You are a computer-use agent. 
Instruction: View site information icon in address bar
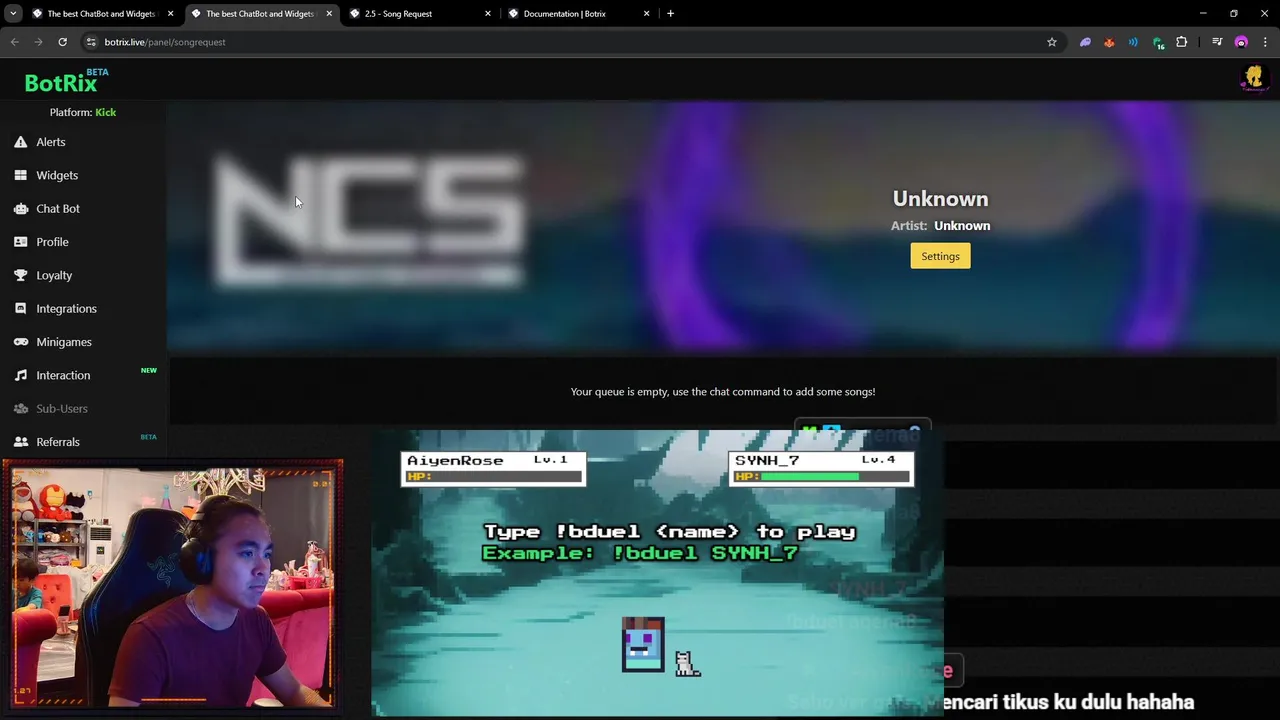point(90,42)
